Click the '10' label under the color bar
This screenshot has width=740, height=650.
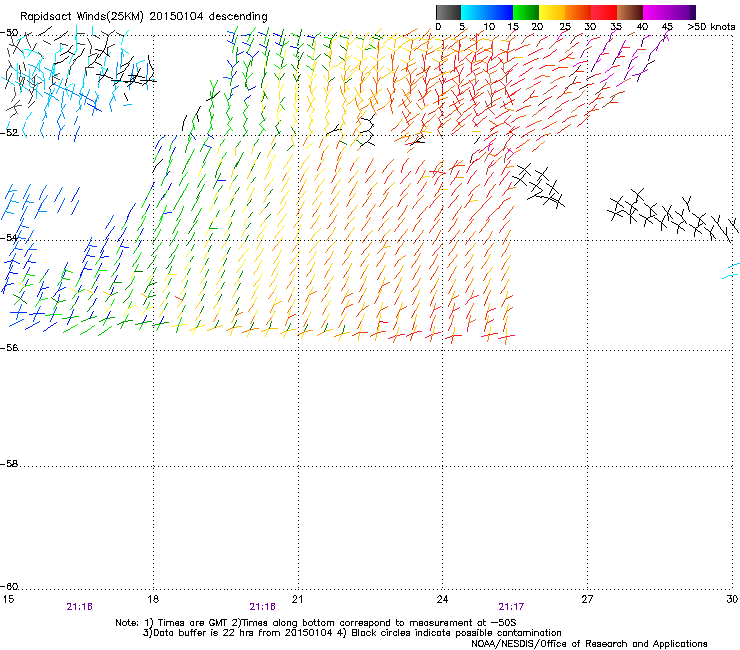[x=489, y=27]
